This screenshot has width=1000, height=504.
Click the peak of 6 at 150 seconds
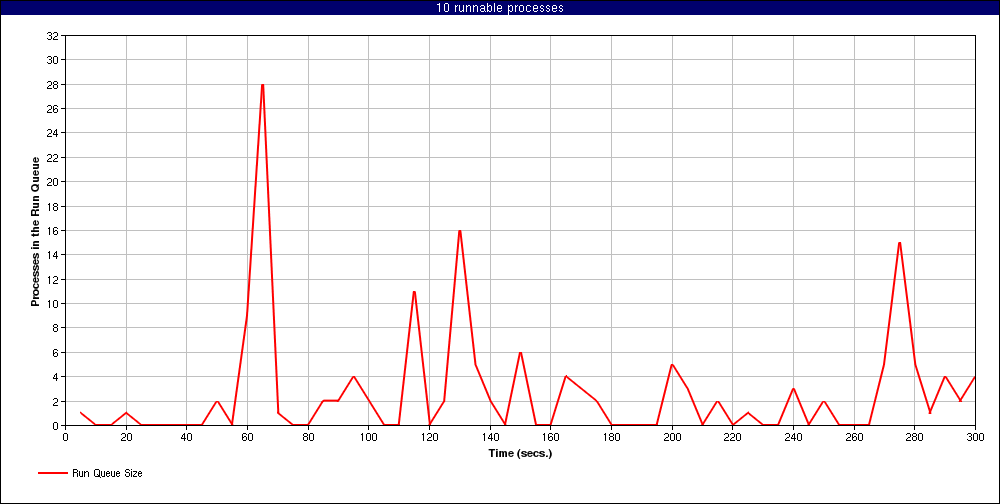(x=520, y=353)
